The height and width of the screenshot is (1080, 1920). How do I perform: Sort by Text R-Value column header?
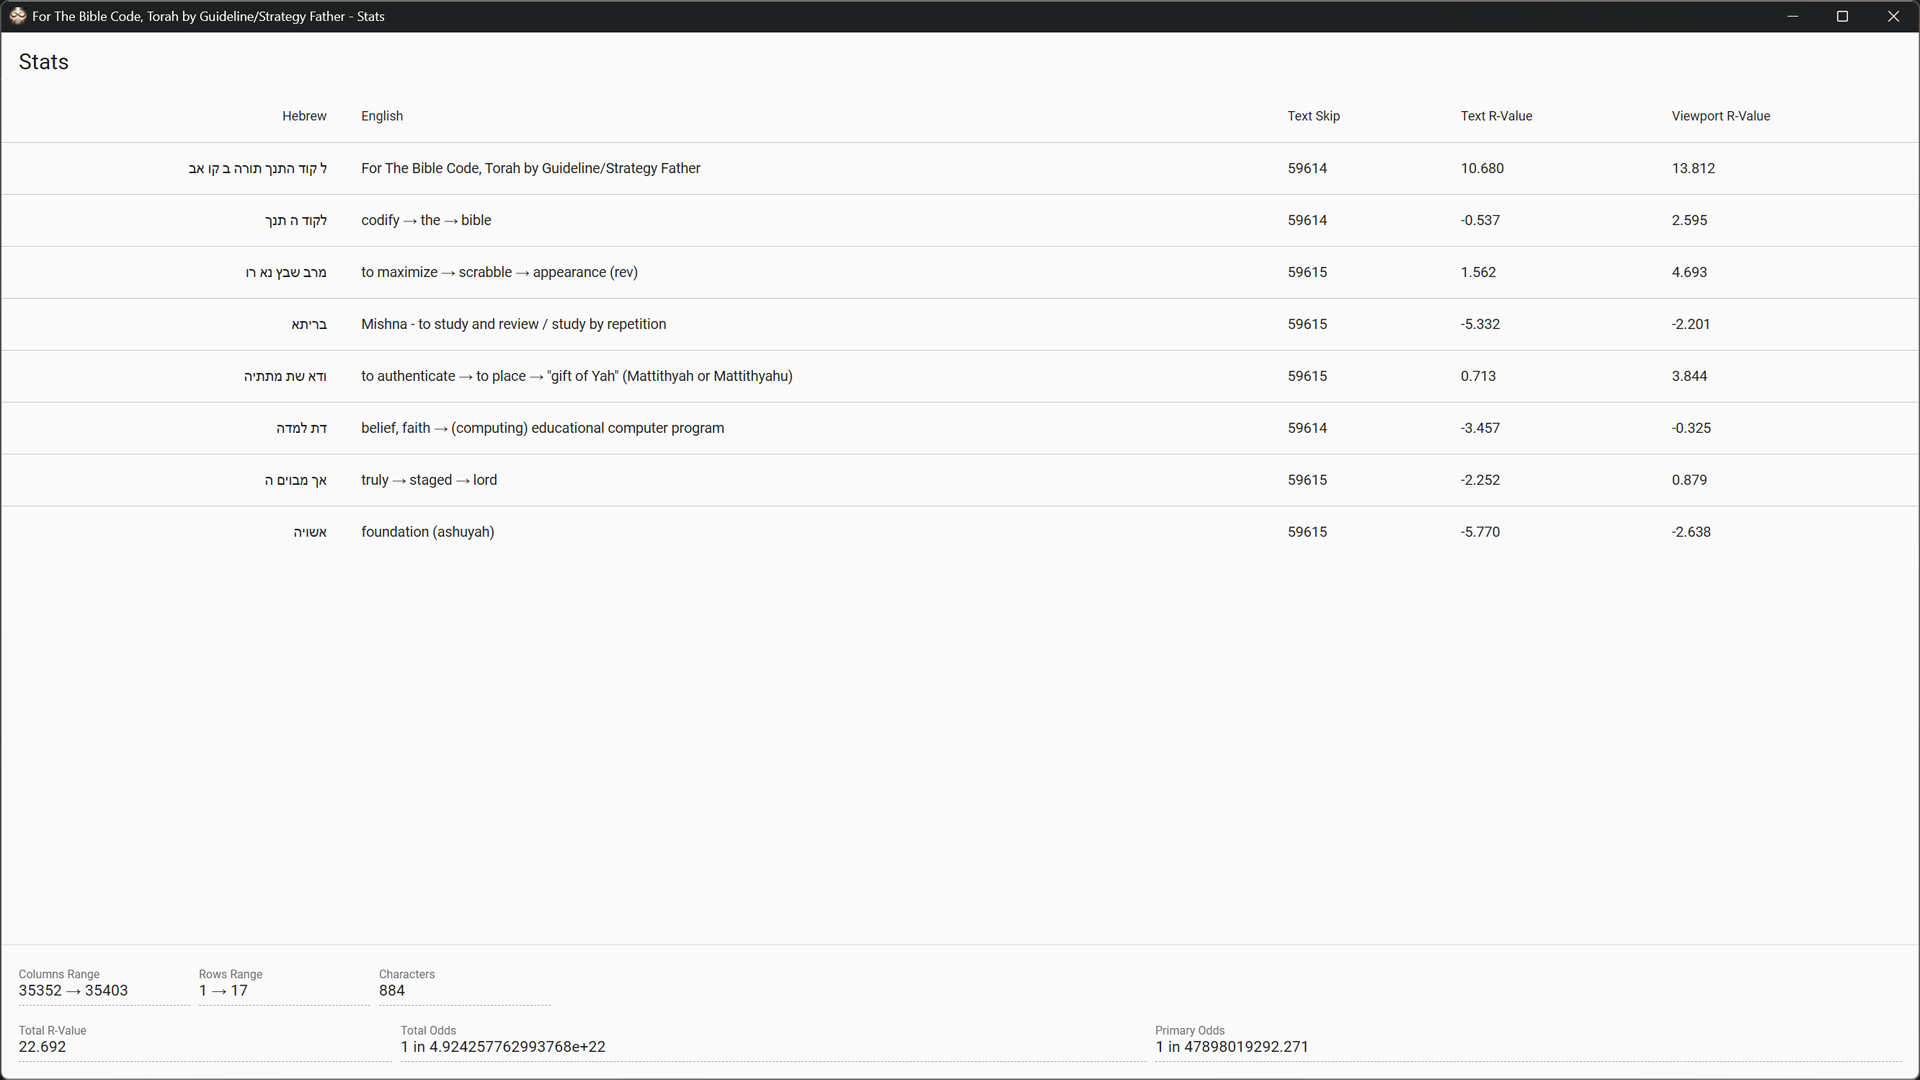(x=1496, y=116)
